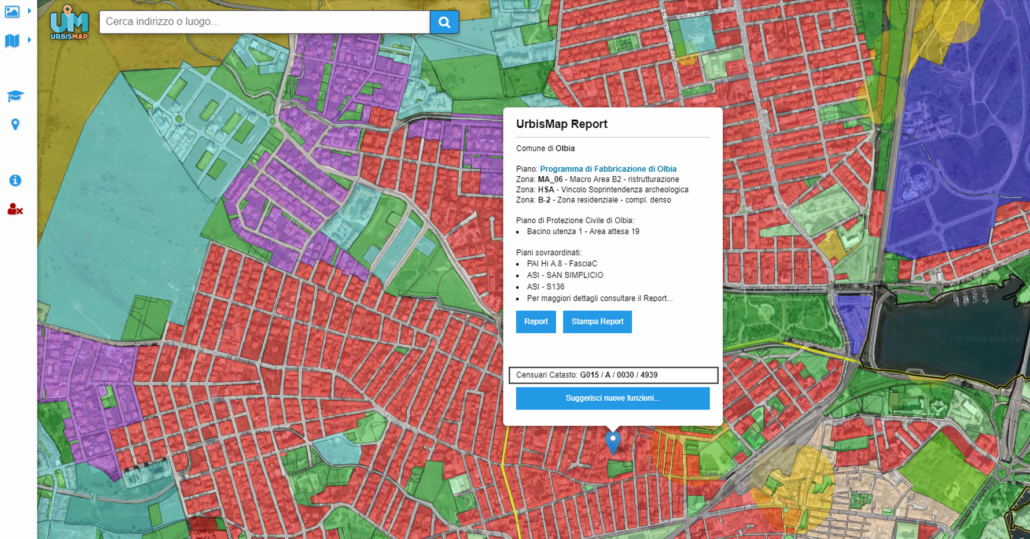Click the blue map marker pin
The width and height of the screenshot is (1030, 539).
coord(613,442)
